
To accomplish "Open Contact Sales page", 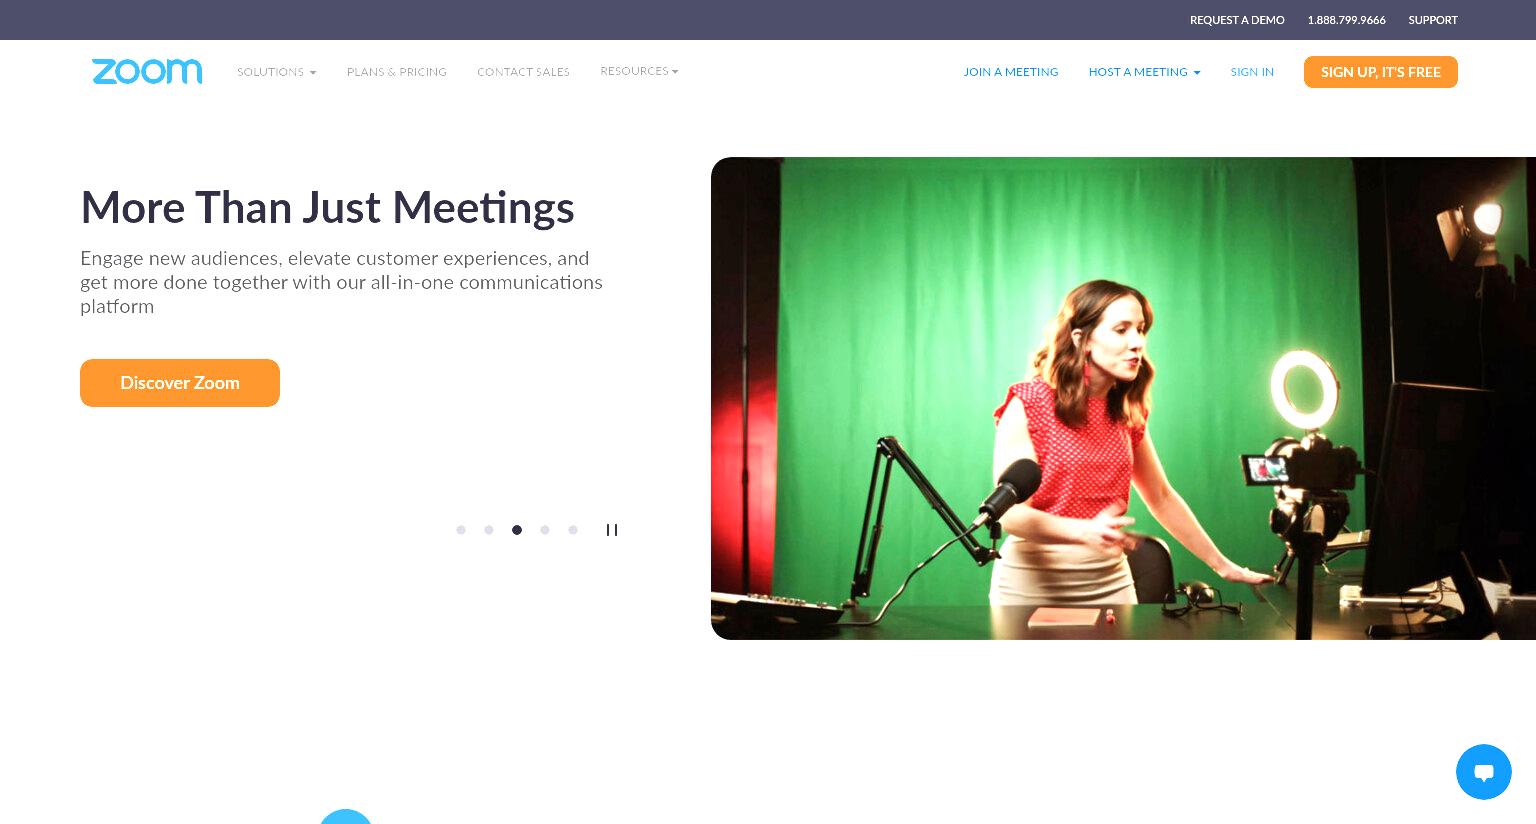I will click(x=523, y=72).
